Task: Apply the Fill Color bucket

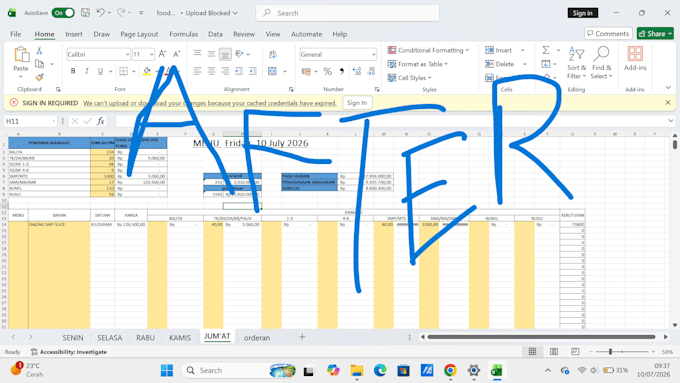Action: [147, 71]
